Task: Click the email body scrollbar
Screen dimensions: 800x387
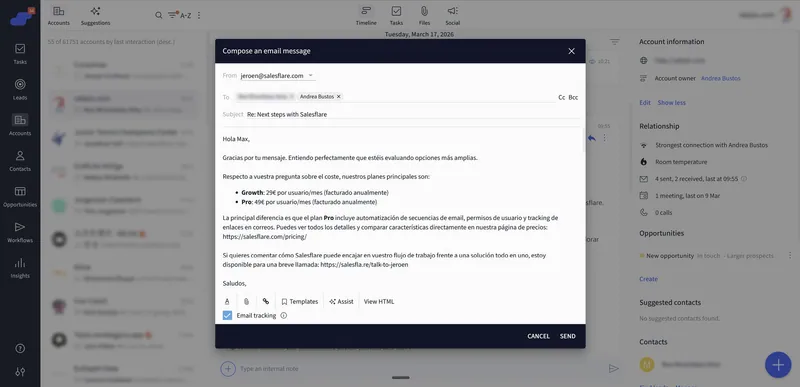Action: click(584, 140)
